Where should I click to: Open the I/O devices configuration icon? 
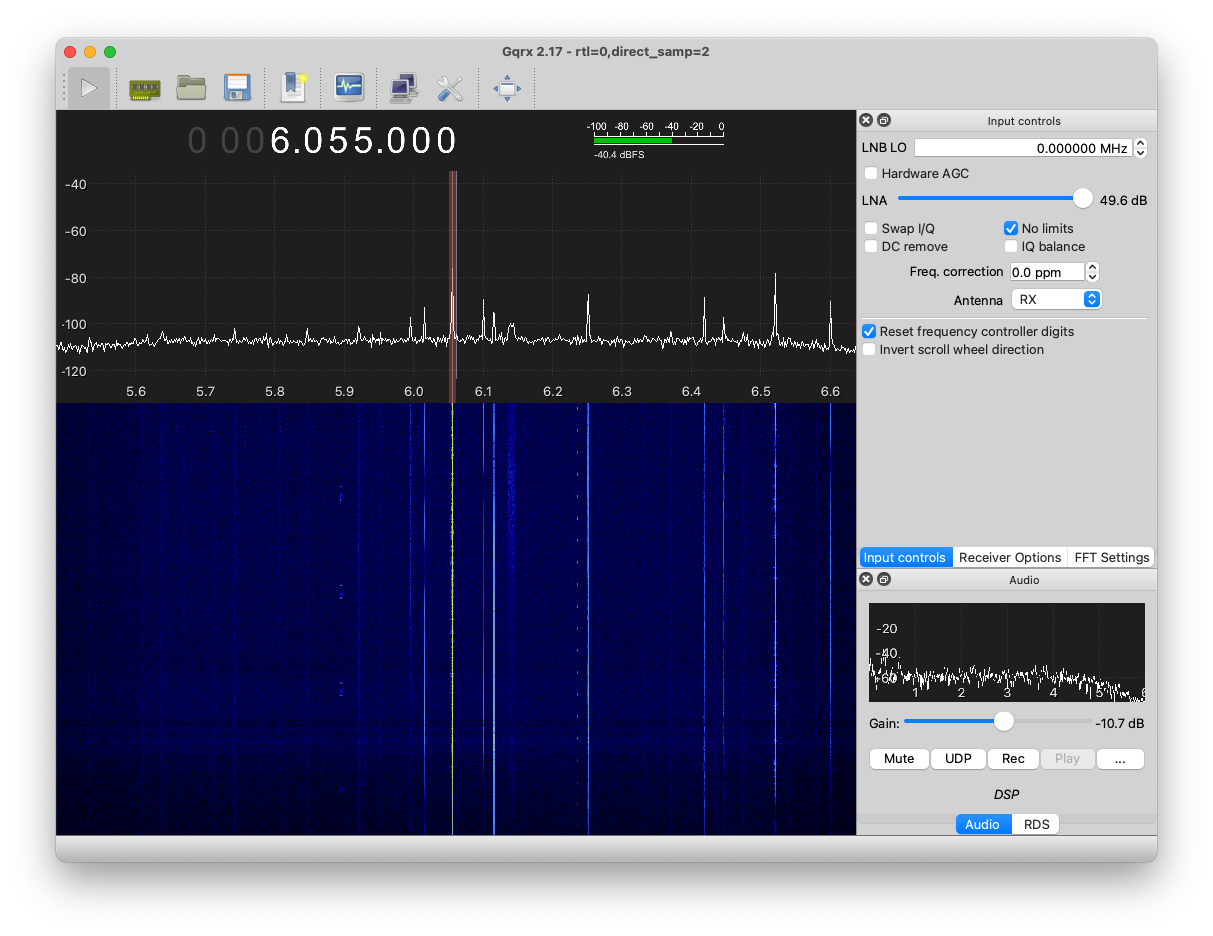pyautogui.click(x=145, y=88)
